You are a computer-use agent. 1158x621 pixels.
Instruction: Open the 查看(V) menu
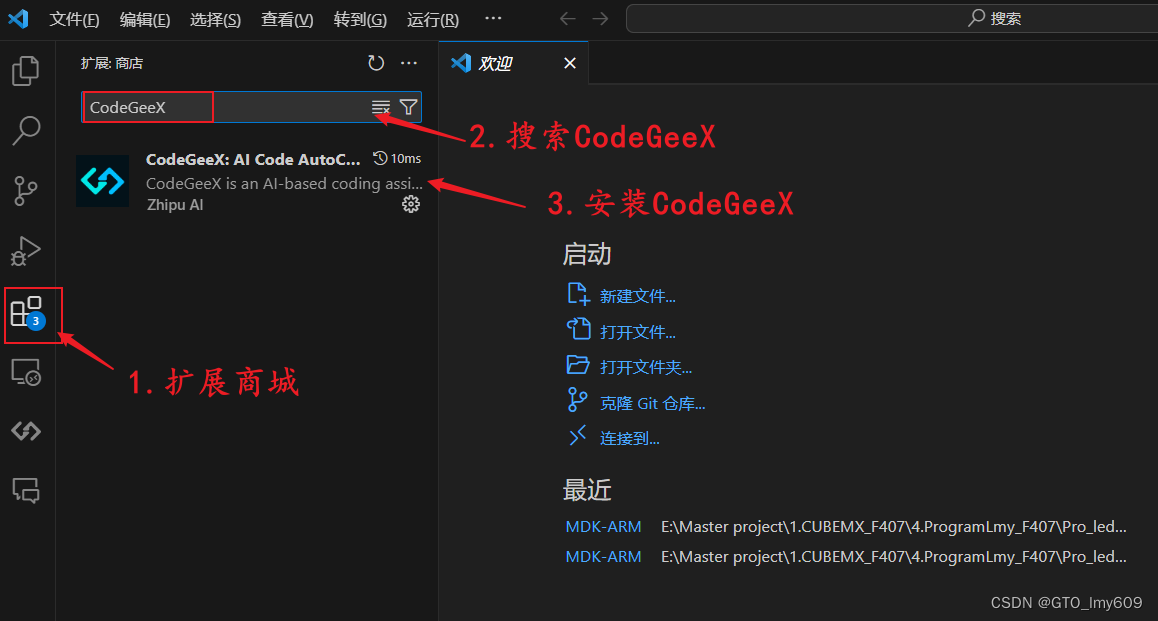pos(287,20)
